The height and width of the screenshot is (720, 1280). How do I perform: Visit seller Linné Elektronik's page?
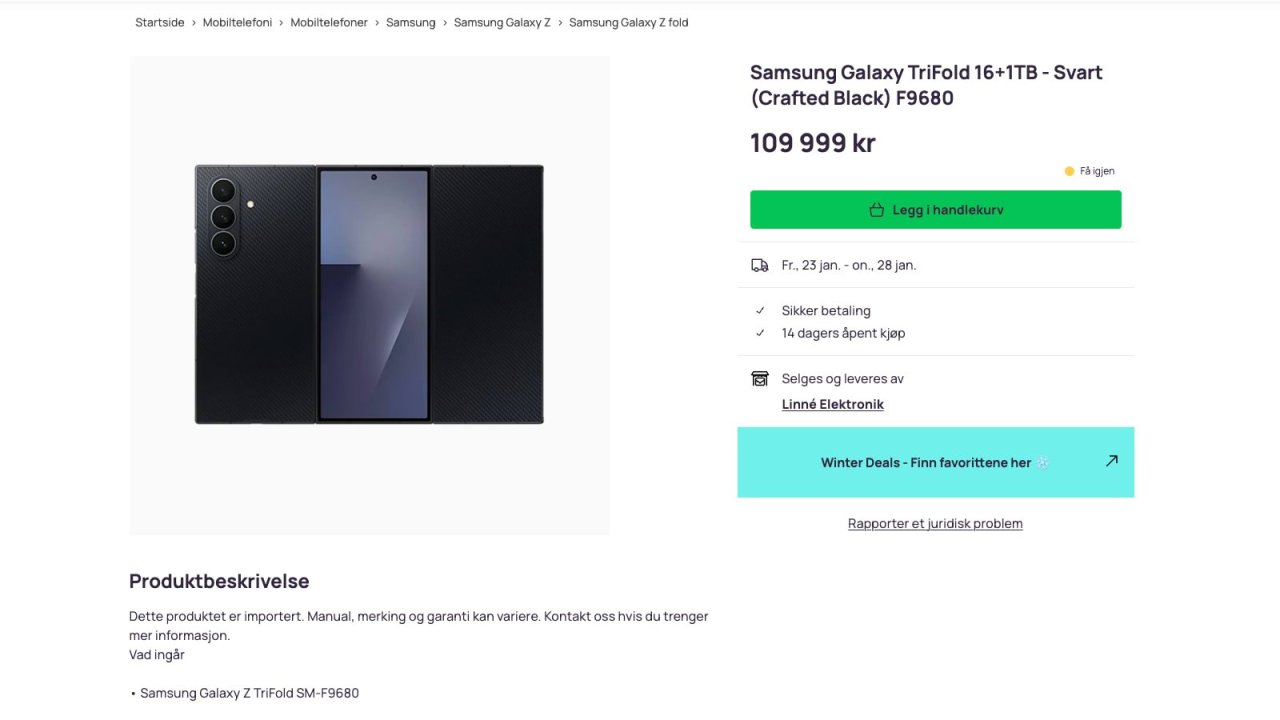coord(832,404)
